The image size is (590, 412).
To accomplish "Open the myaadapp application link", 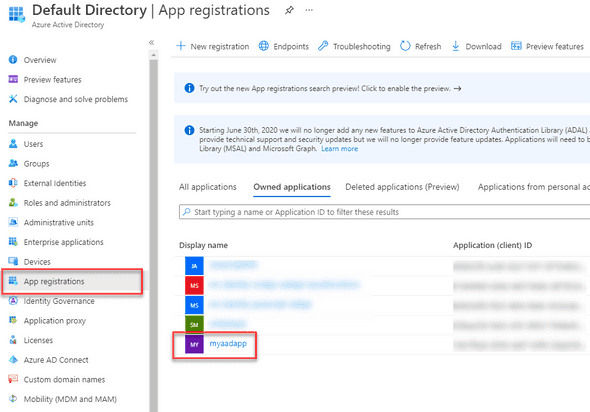I will [x=228, y=344].
